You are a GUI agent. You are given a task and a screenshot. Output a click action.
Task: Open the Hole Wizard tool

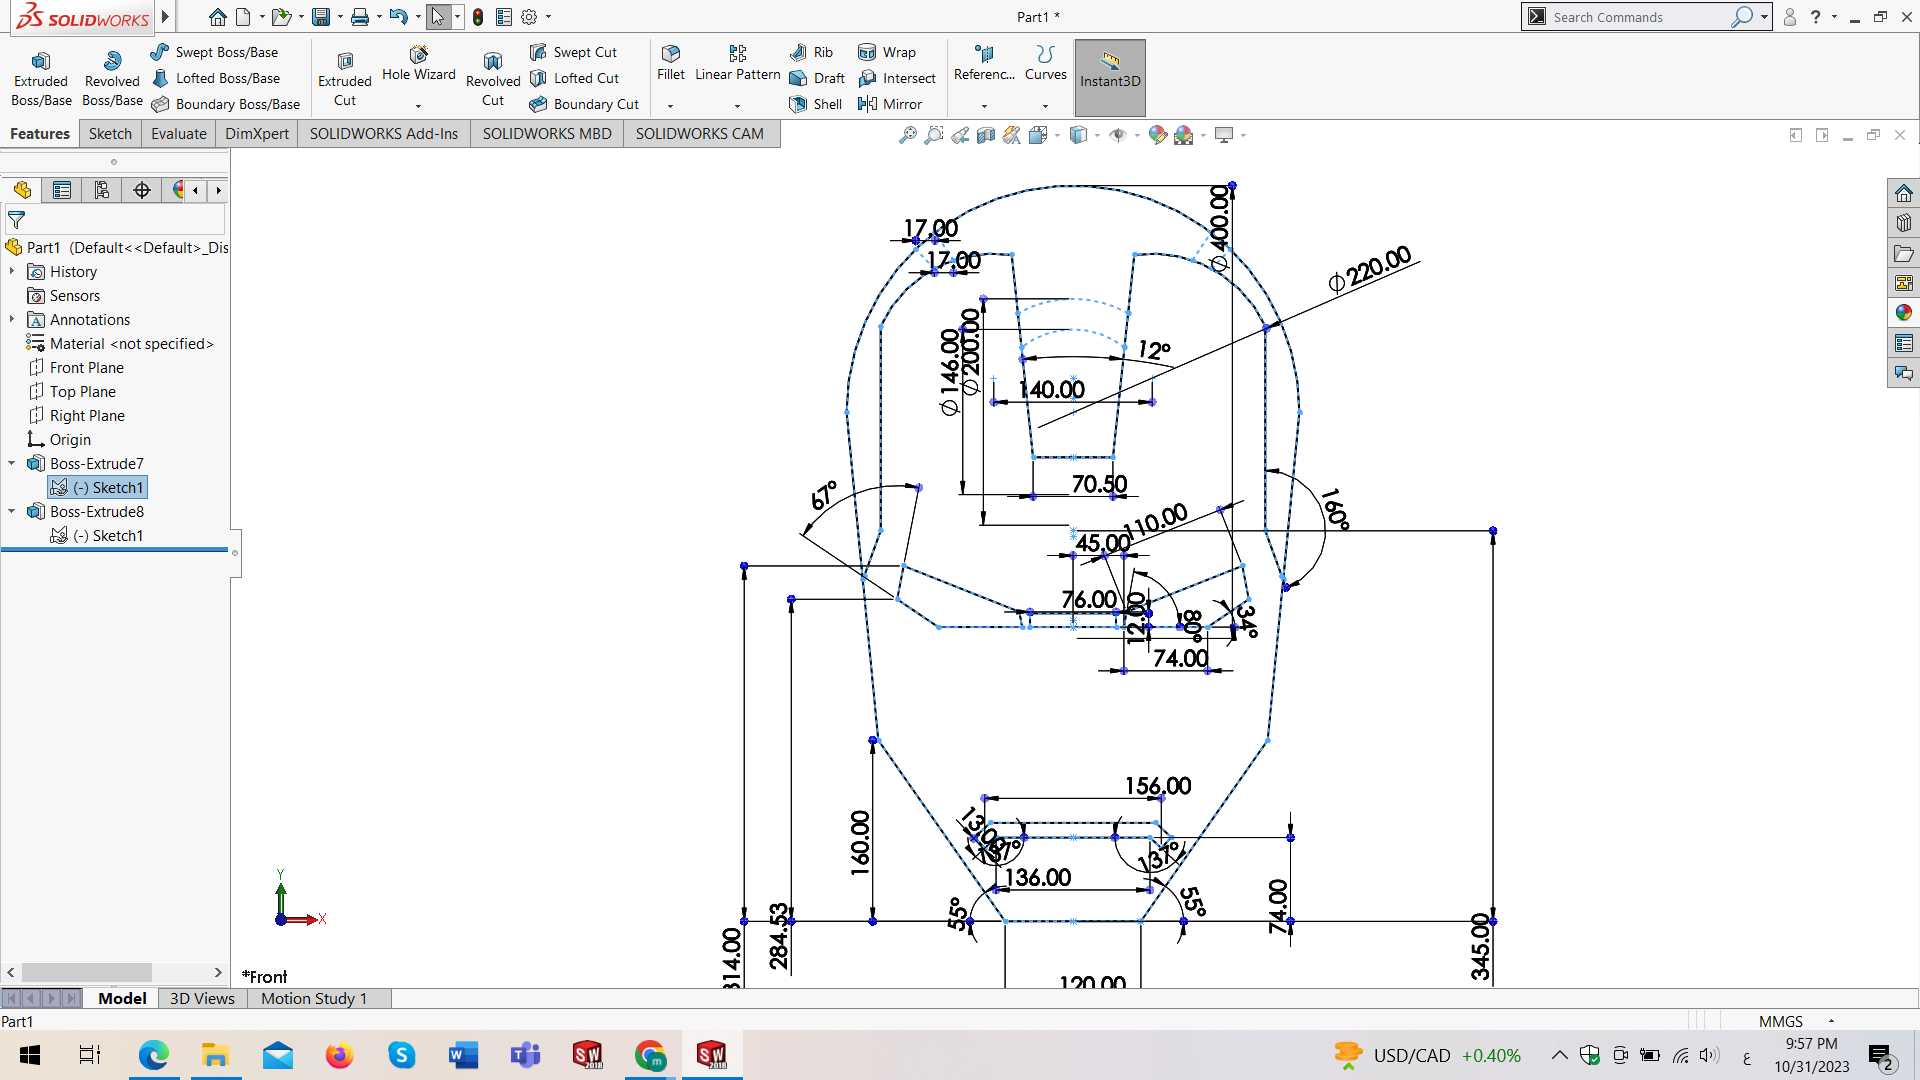point(418,64)
